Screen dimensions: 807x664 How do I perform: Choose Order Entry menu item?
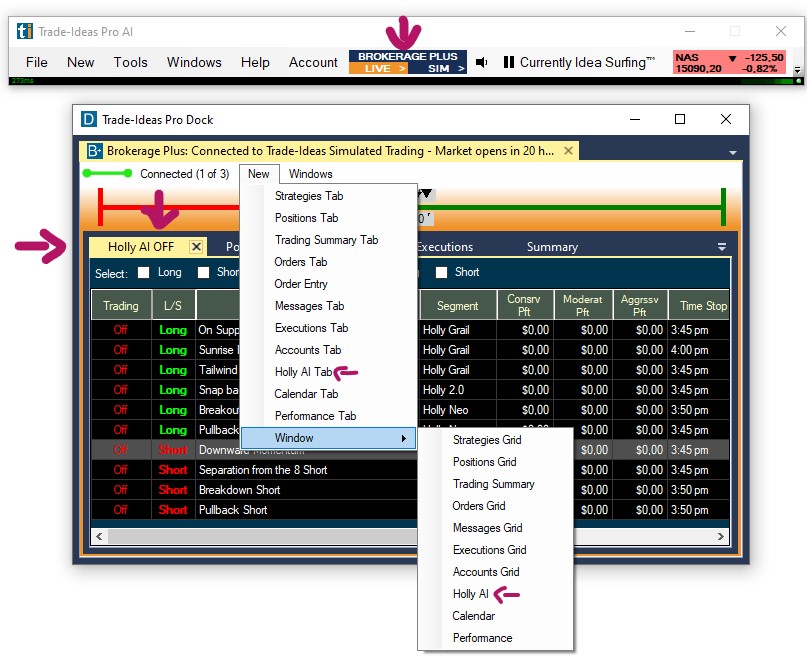[301, 284]
